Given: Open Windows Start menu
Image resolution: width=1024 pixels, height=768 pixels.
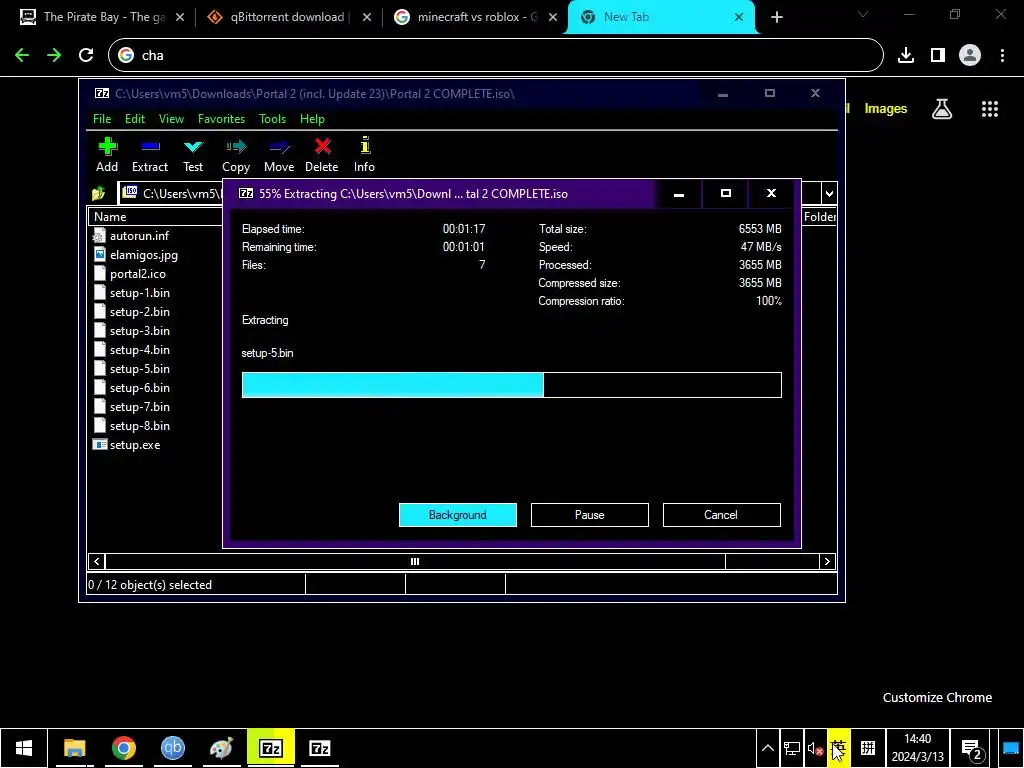Looking at the screenshot, I should pos(24,748).
